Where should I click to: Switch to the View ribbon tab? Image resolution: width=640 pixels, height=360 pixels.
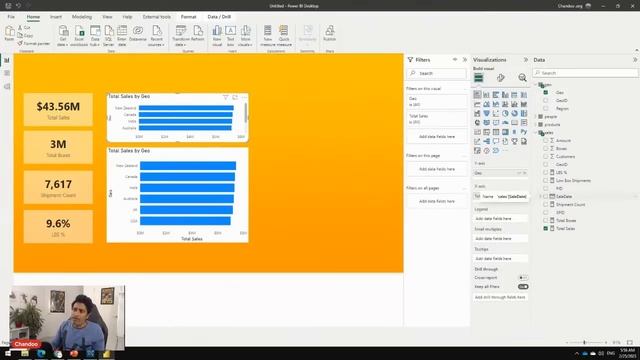(107, 17)
